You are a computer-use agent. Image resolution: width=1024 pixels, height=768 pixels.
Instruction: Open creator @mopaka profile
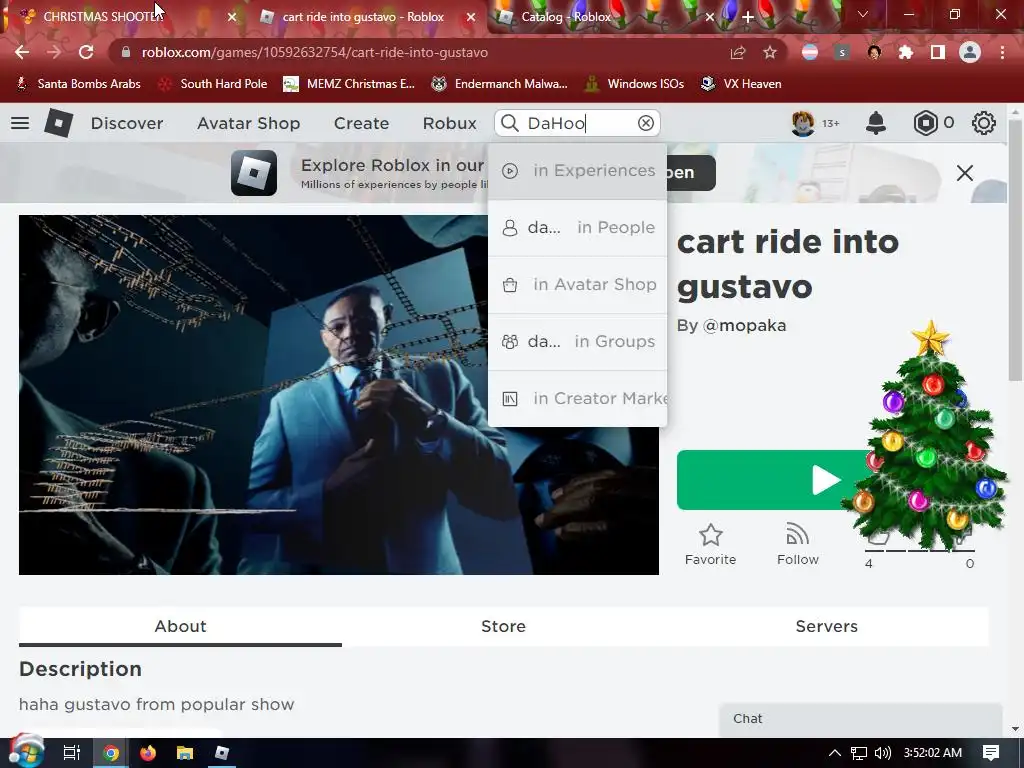tap(744, 325)
